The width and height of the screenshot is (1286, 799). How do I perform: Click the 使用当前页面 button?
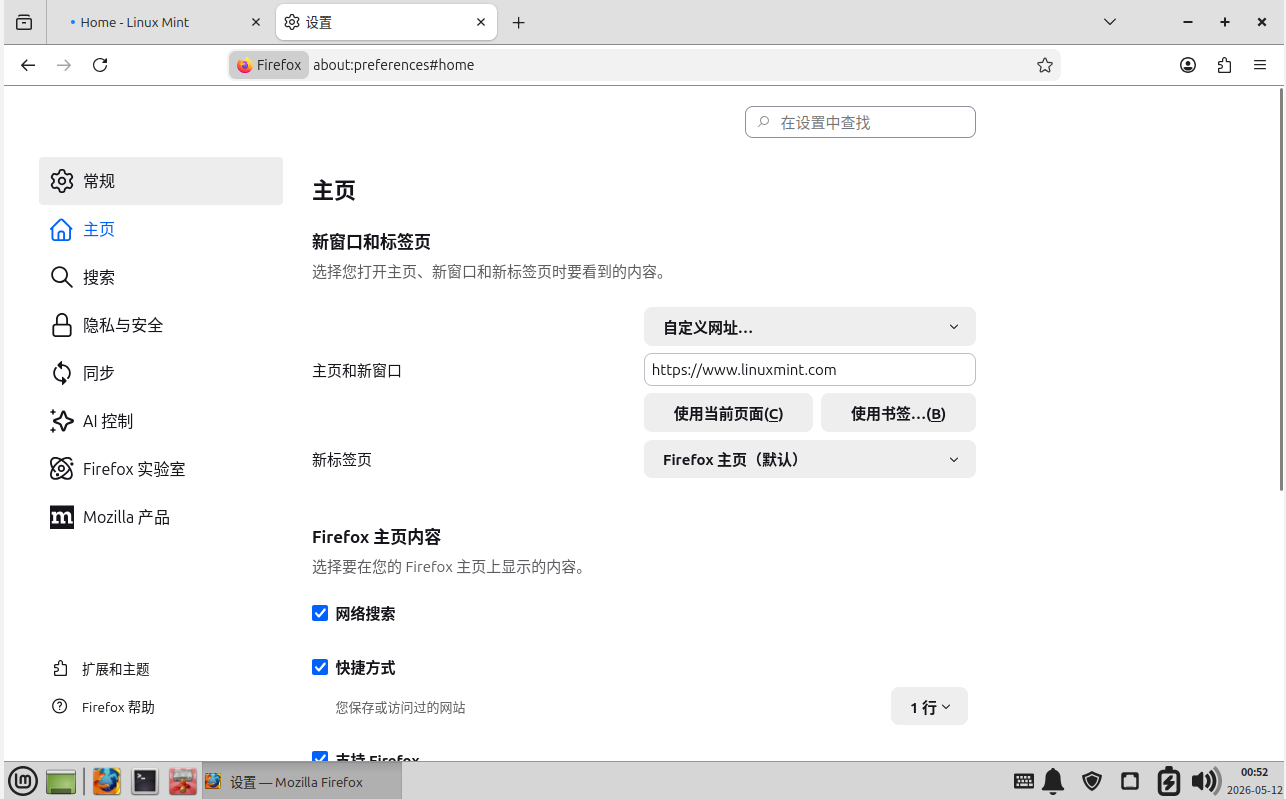(x=728, y=413)
